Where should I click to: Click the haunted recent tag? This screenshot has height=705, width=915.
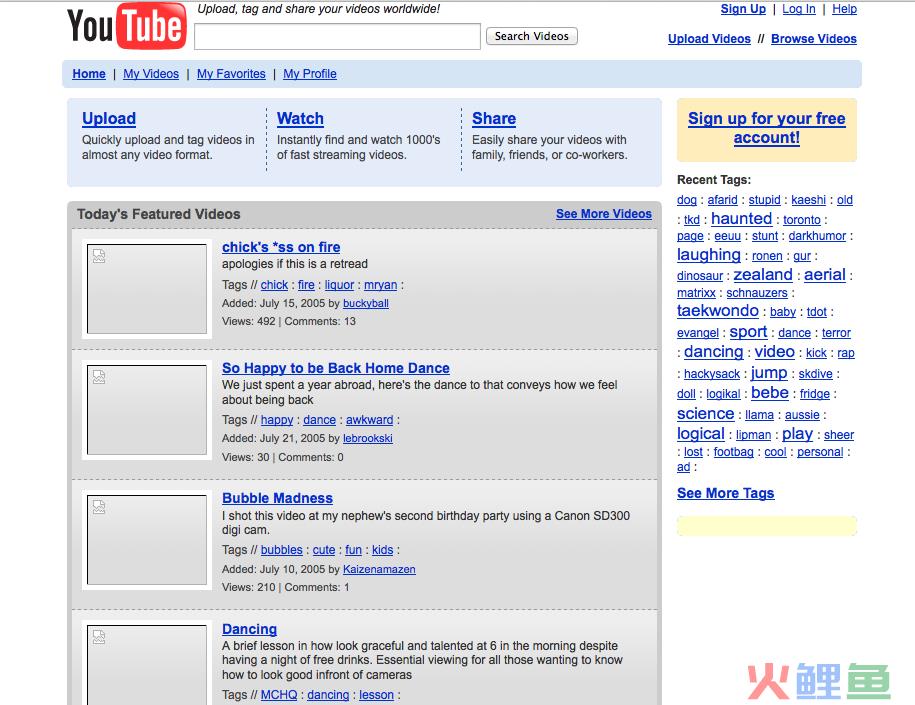click(x=741, y=218)
